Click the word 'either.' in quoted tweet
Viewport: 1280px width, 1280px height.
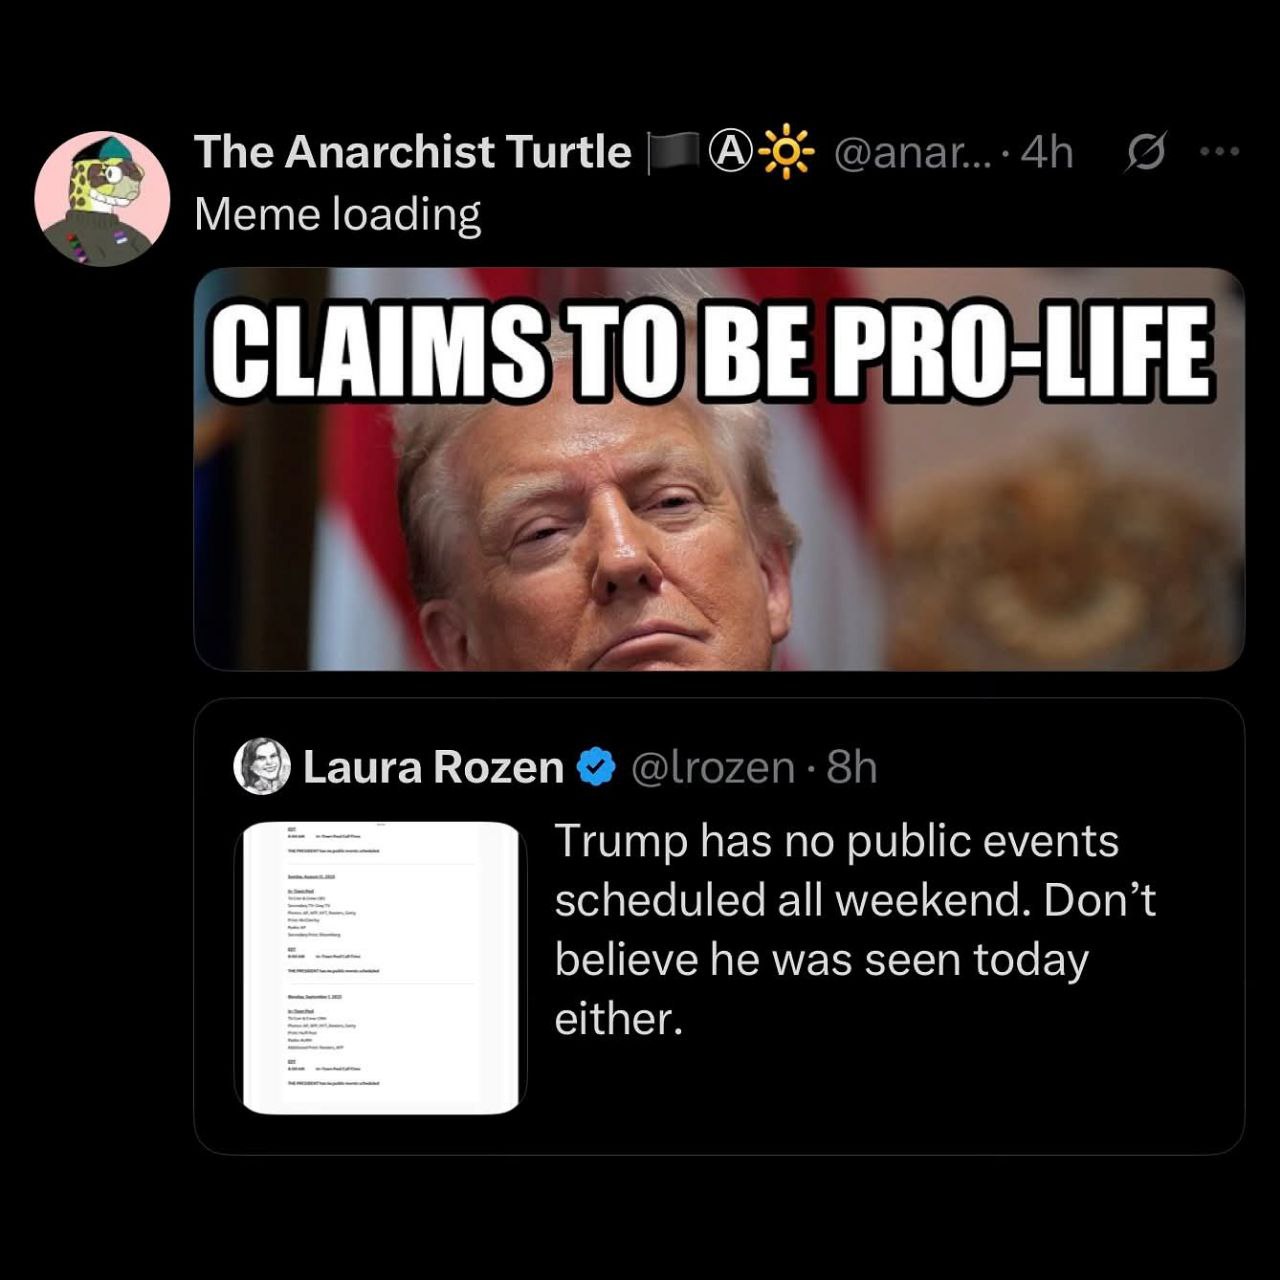coord(618,1020)
